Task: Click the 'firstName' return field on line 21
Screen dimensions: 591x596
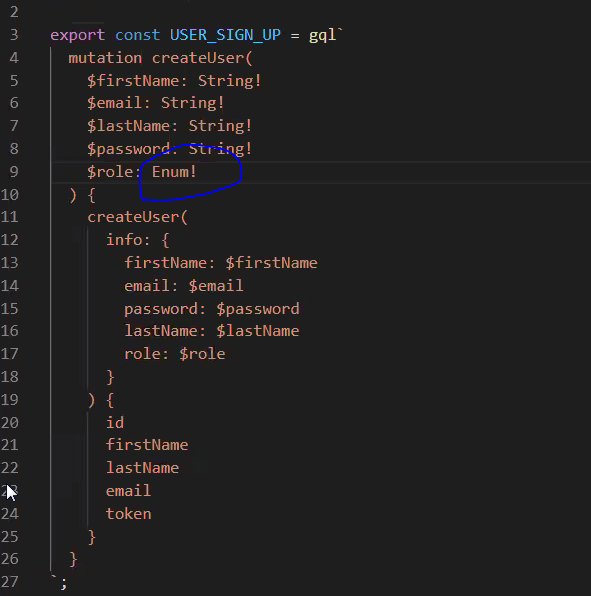Action: coord(147,445)
